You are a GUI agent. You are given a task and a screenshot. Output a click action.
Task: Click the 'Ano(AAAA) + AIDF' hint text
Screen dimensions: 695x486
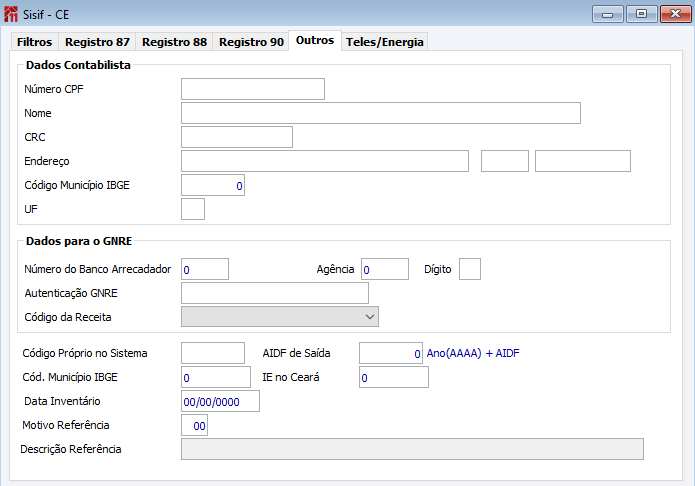click(x=473, y=353)
